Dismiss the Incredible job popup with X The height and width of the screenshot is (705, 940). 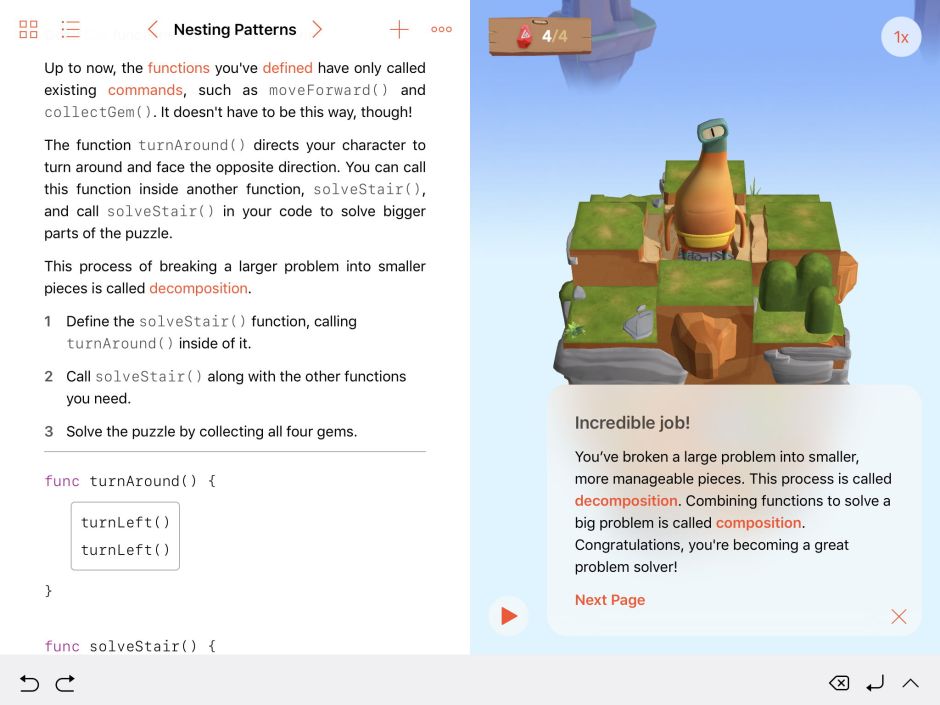click(899, 617)
